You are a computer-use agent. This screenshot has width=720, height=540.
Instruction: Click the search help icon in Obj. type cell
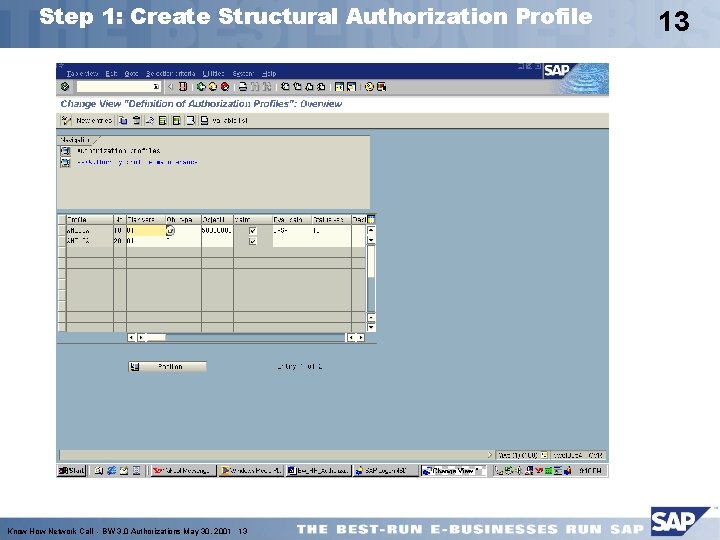click(x=170, y=231)
